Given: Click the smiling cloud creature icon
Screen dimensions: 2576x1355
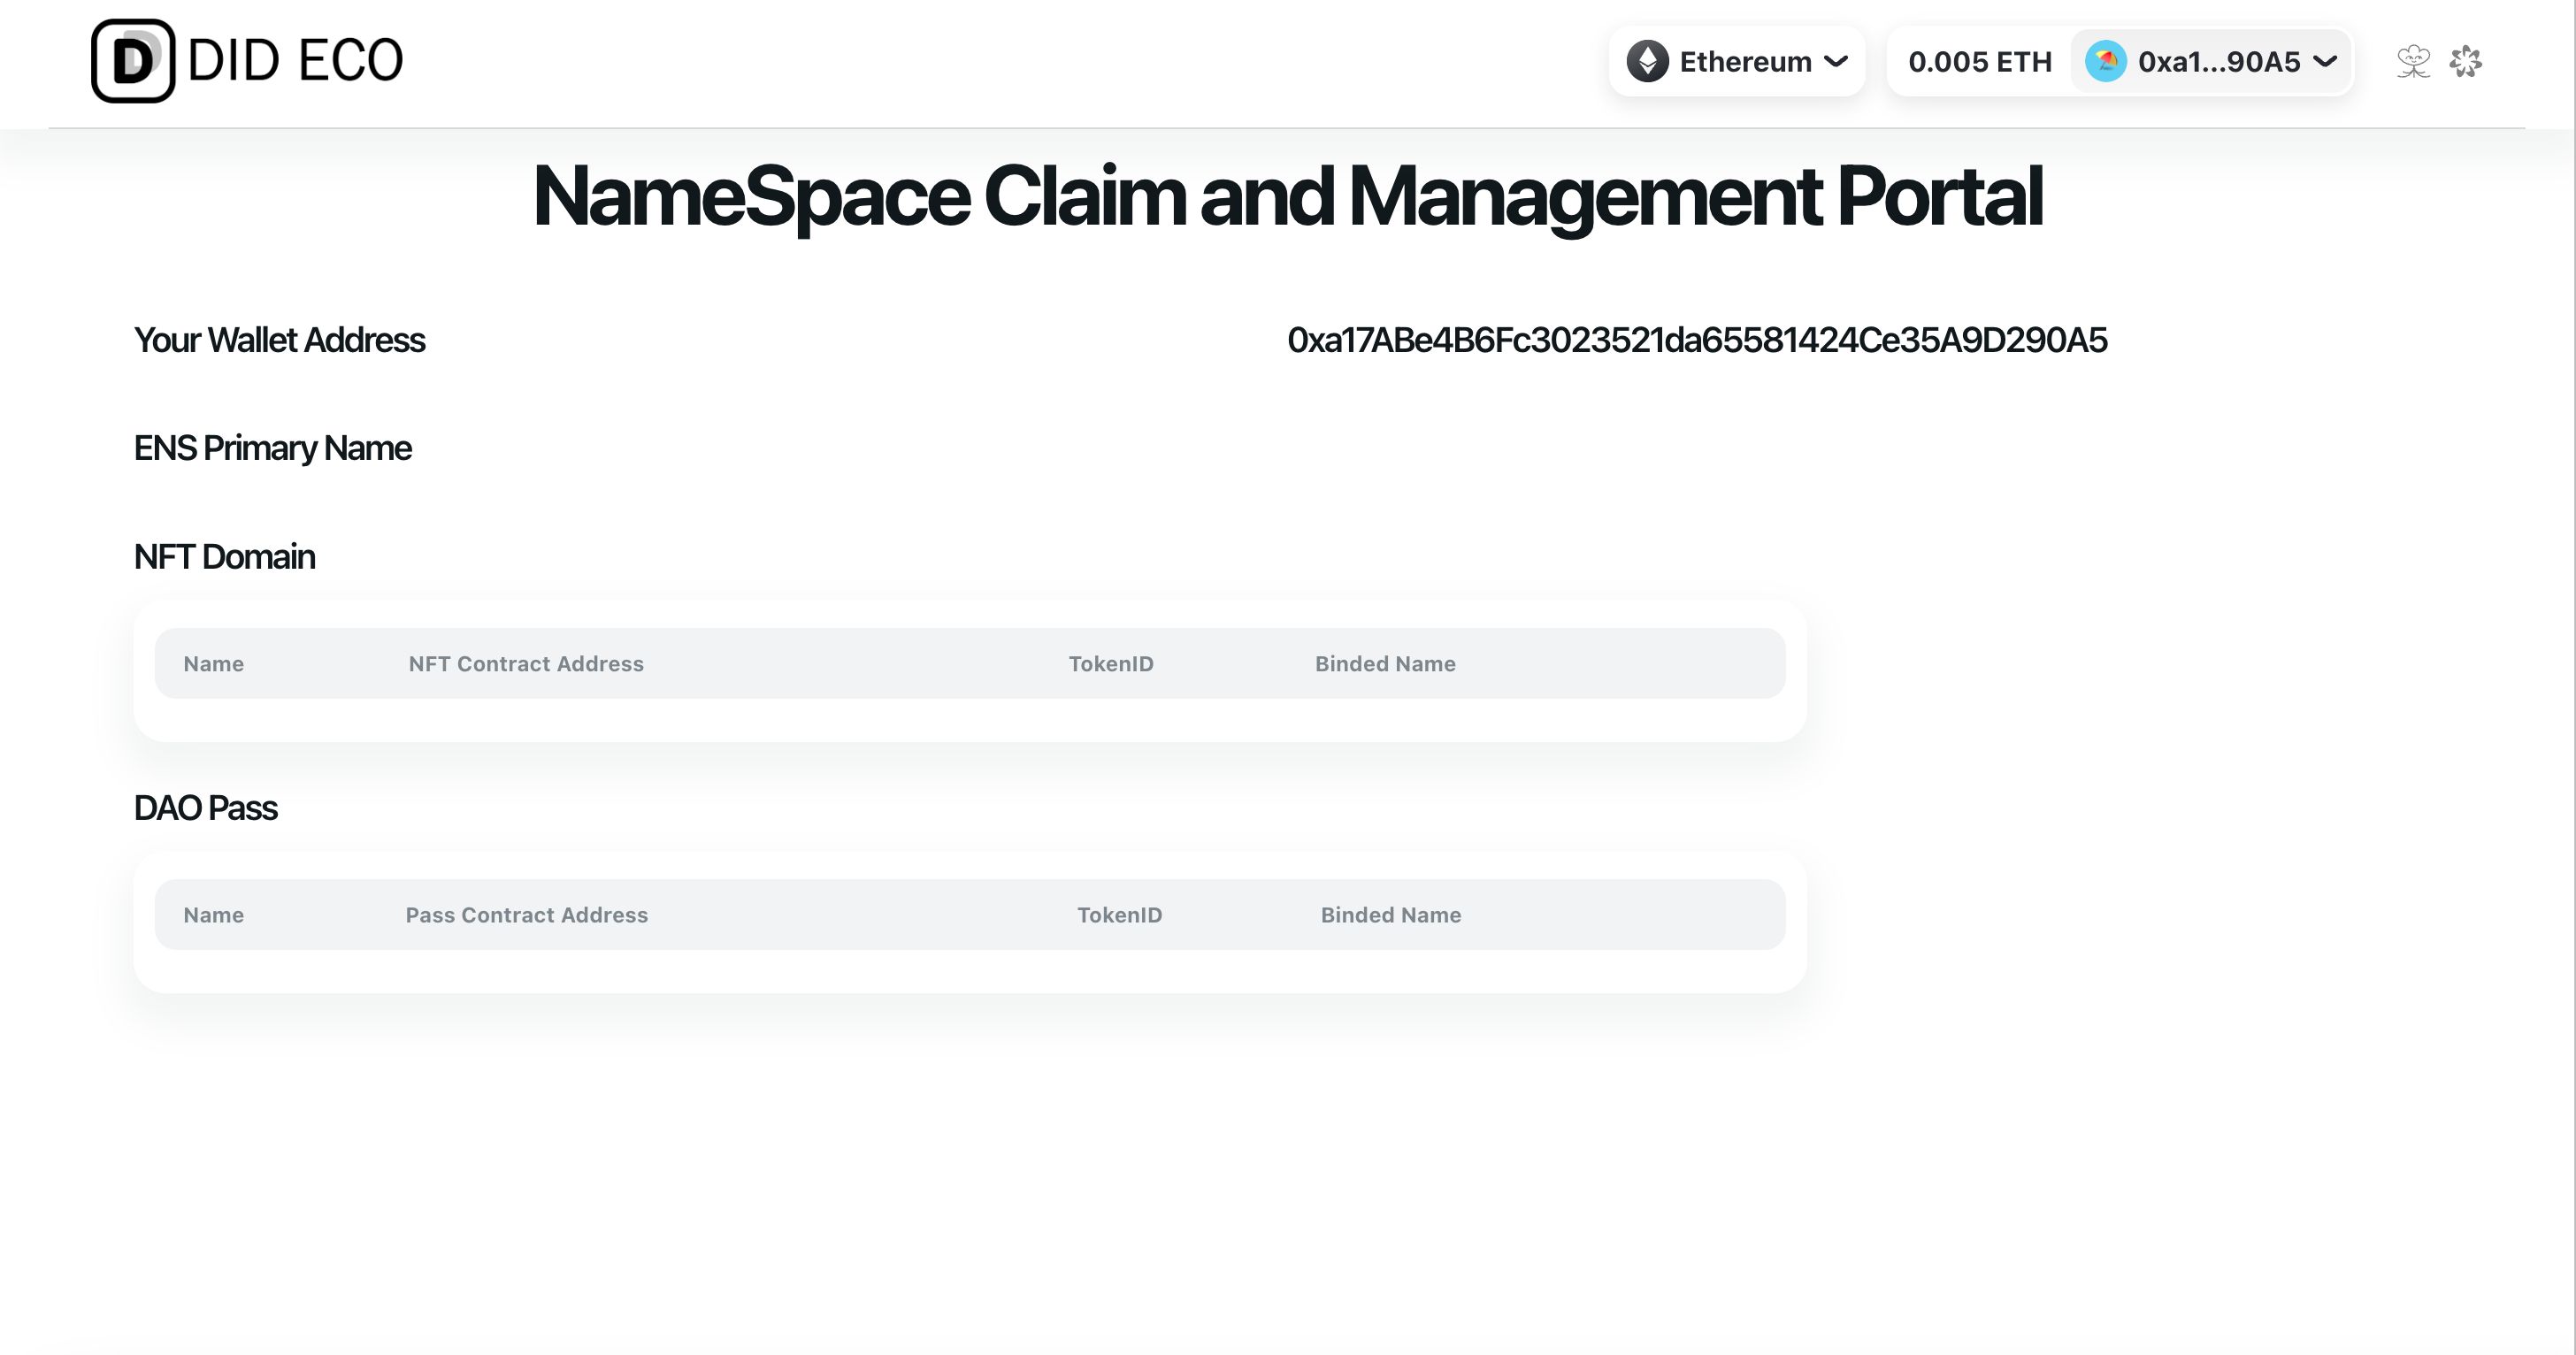Looking at the screenshot, I should tap(2413, 62).
